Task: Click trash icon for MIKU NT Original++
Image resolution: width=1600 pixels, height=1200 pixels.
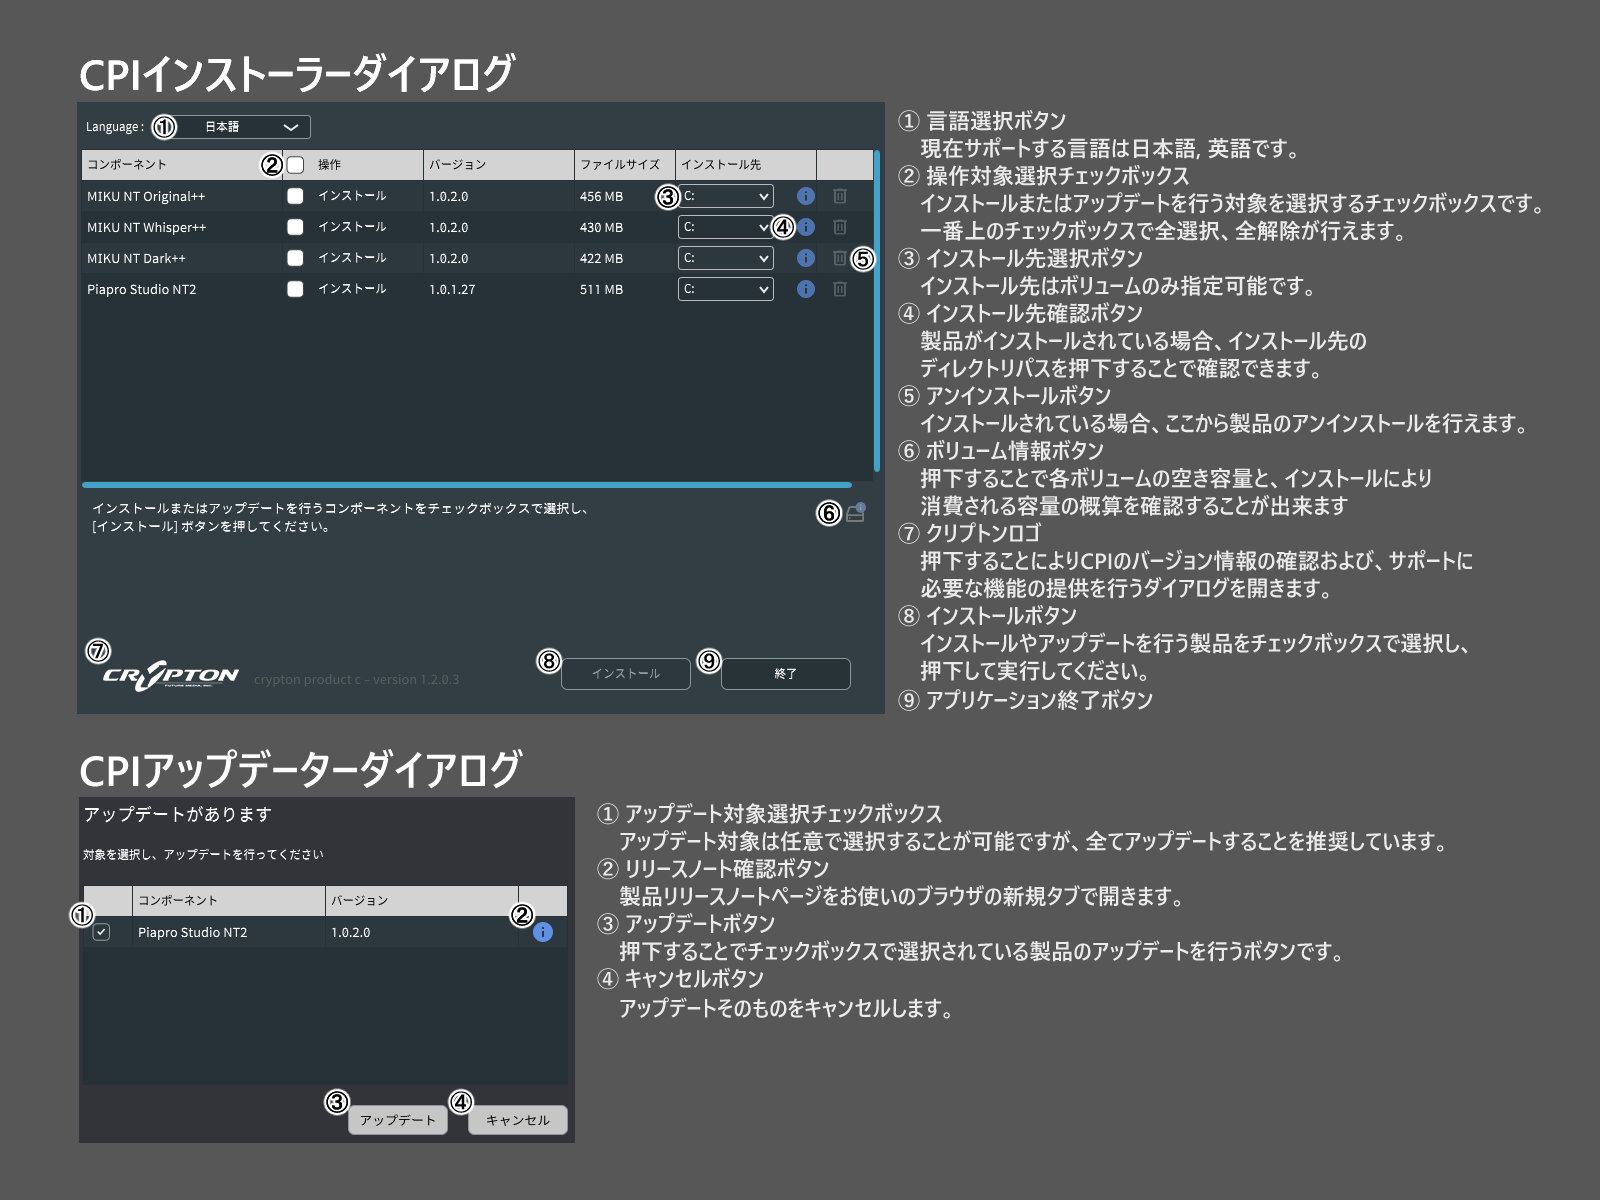Action: [x=840, y=196]
